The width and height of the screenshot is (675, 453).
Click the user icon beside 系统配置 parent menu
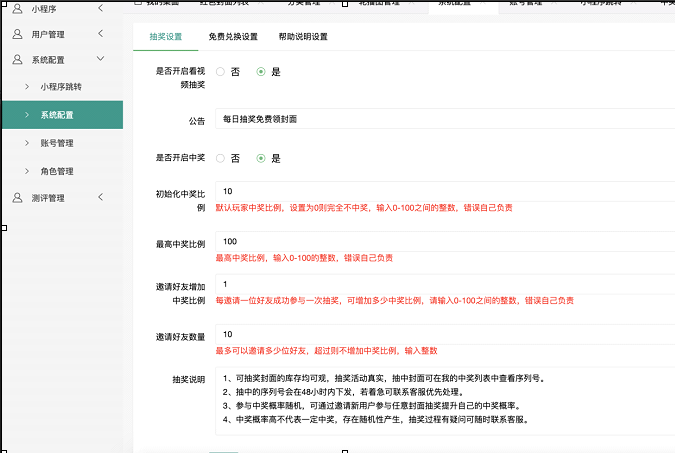click(18, 60)
